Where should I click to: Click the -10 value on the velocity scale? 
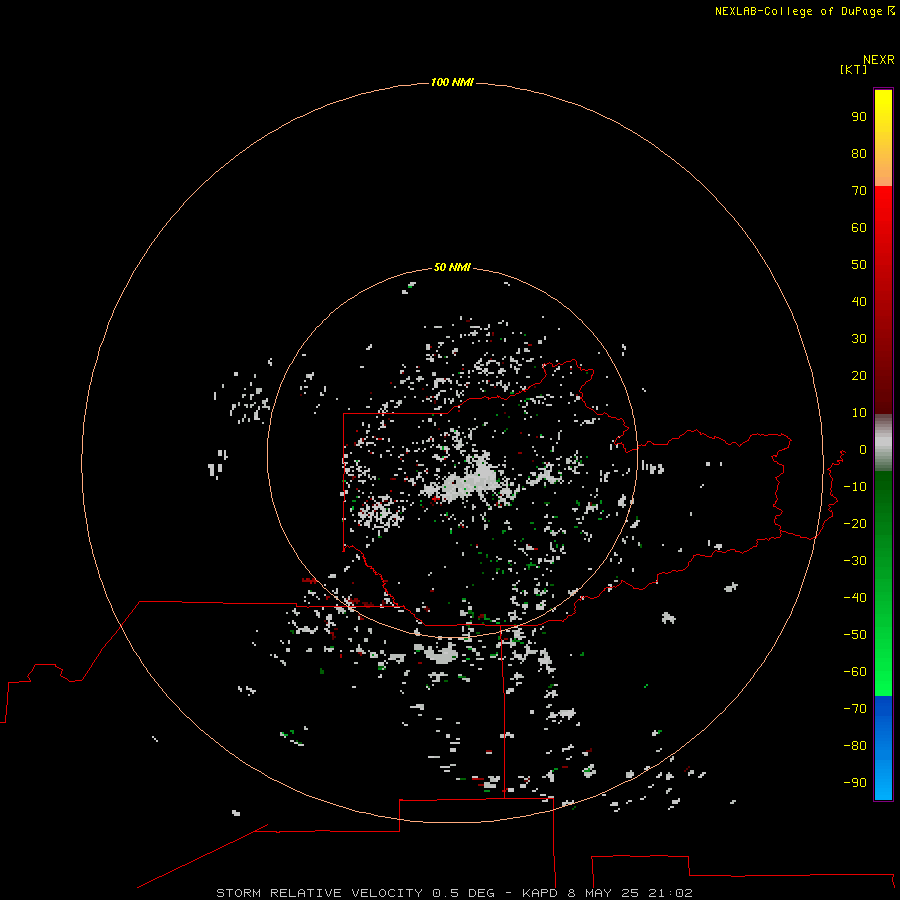point(855,487)
